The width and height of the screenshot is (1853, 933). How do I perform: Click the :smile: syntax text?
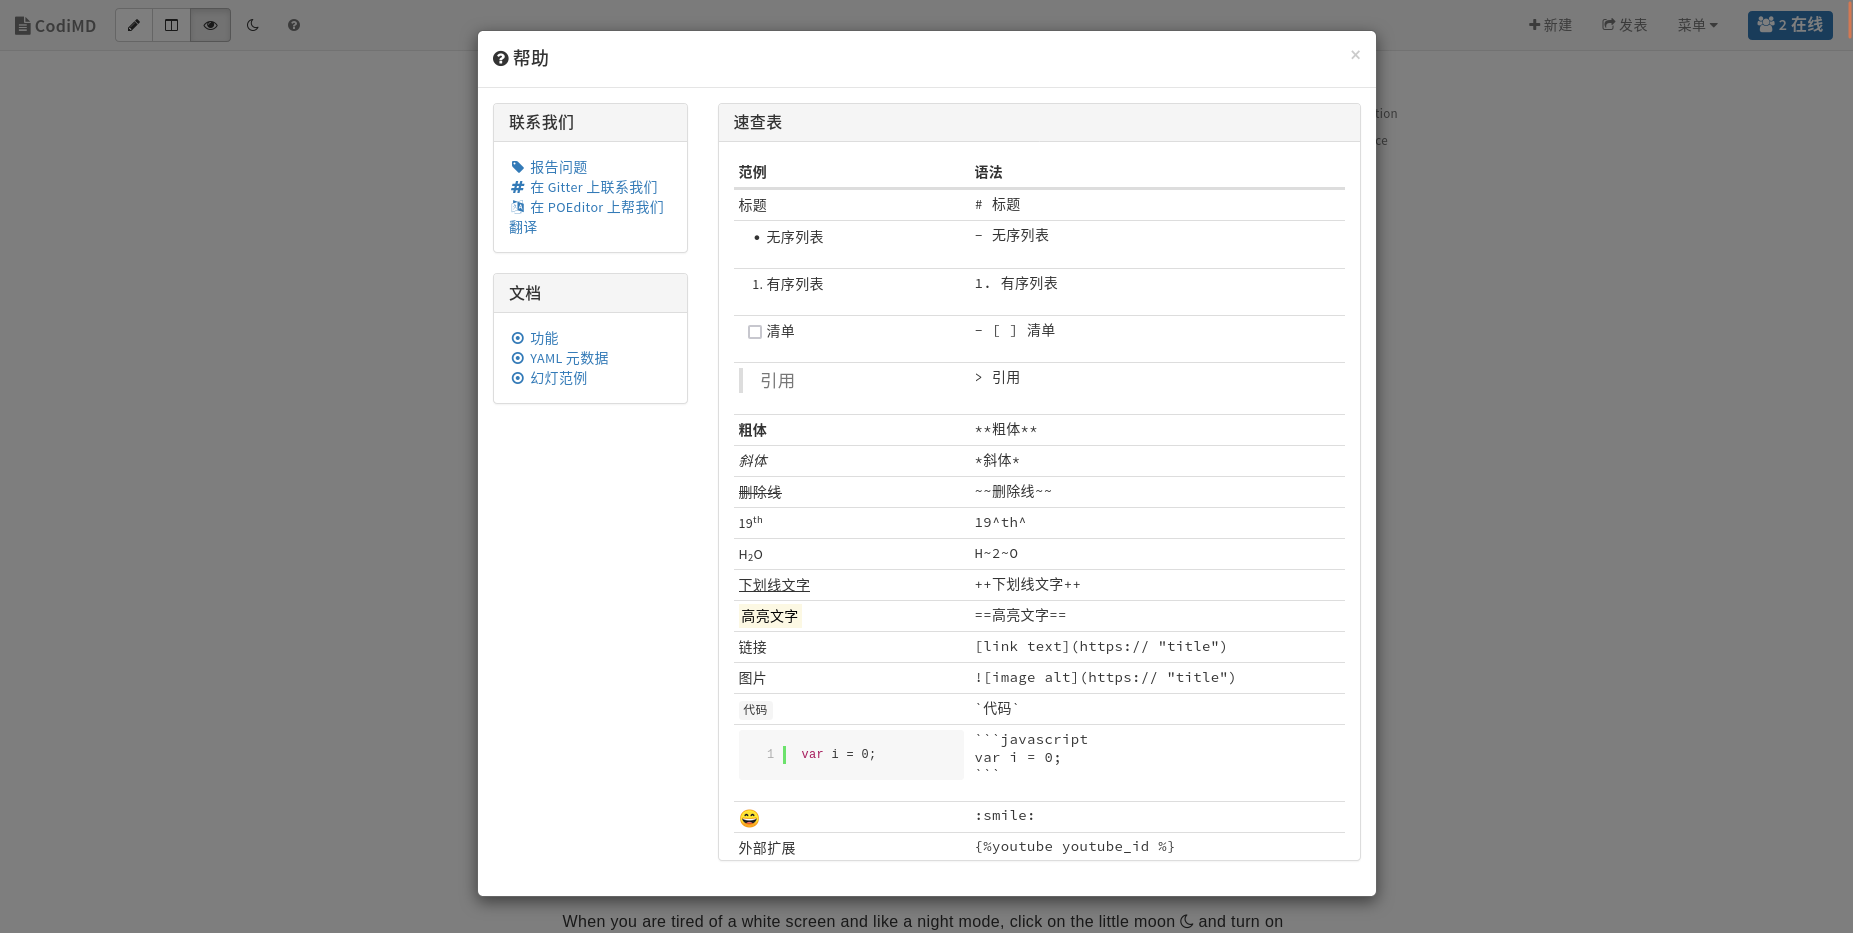click(x=1005, y=816)
